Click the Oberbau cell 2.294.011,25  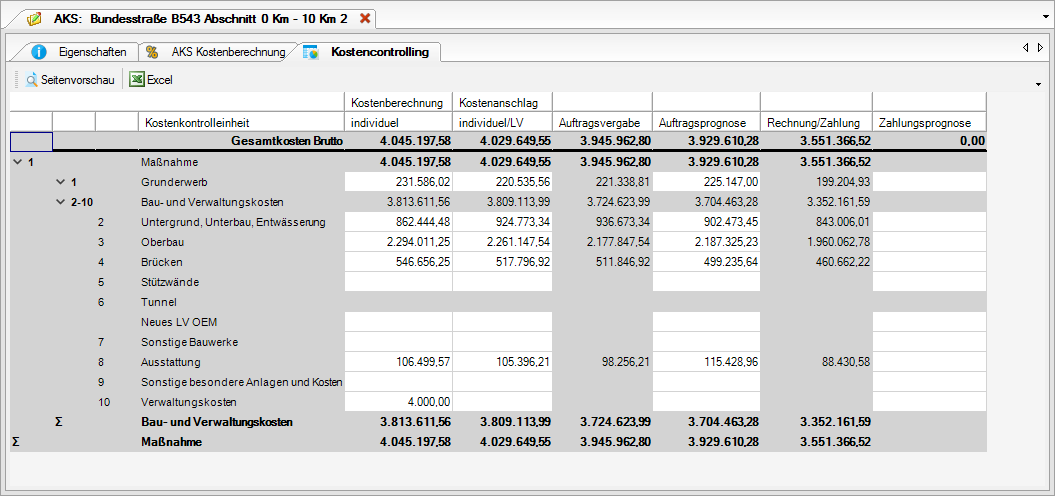point(398,242)
